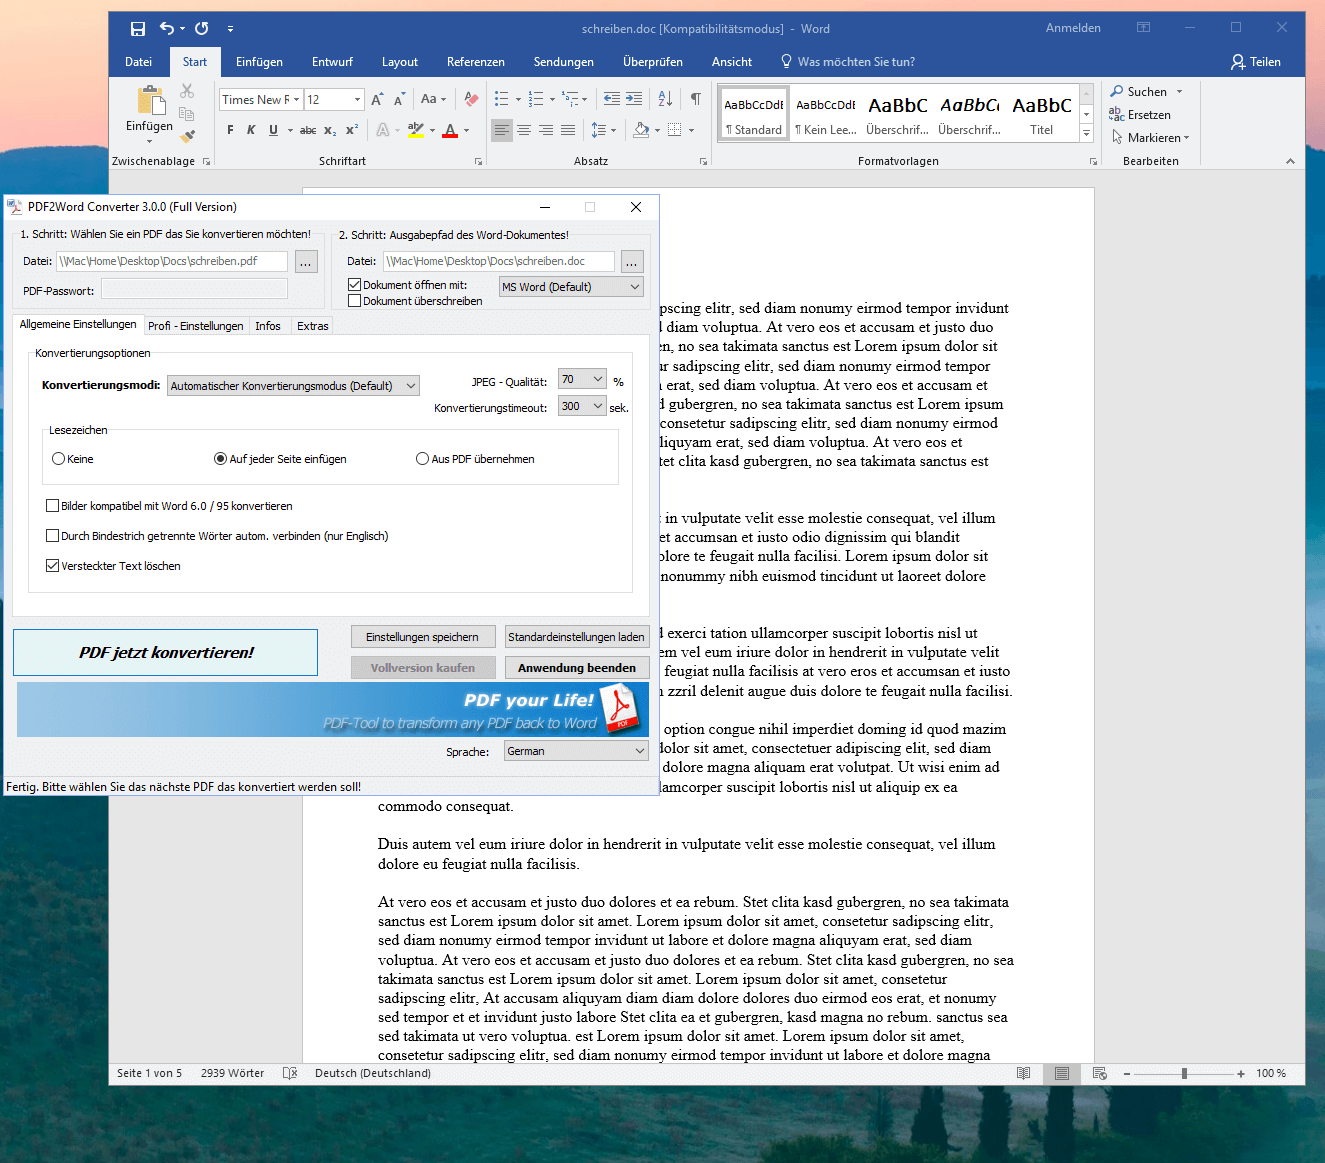Browse for the source PDF file (... button)
The height and width of the screenshot is (1163, 1325).
pos(306,262)
